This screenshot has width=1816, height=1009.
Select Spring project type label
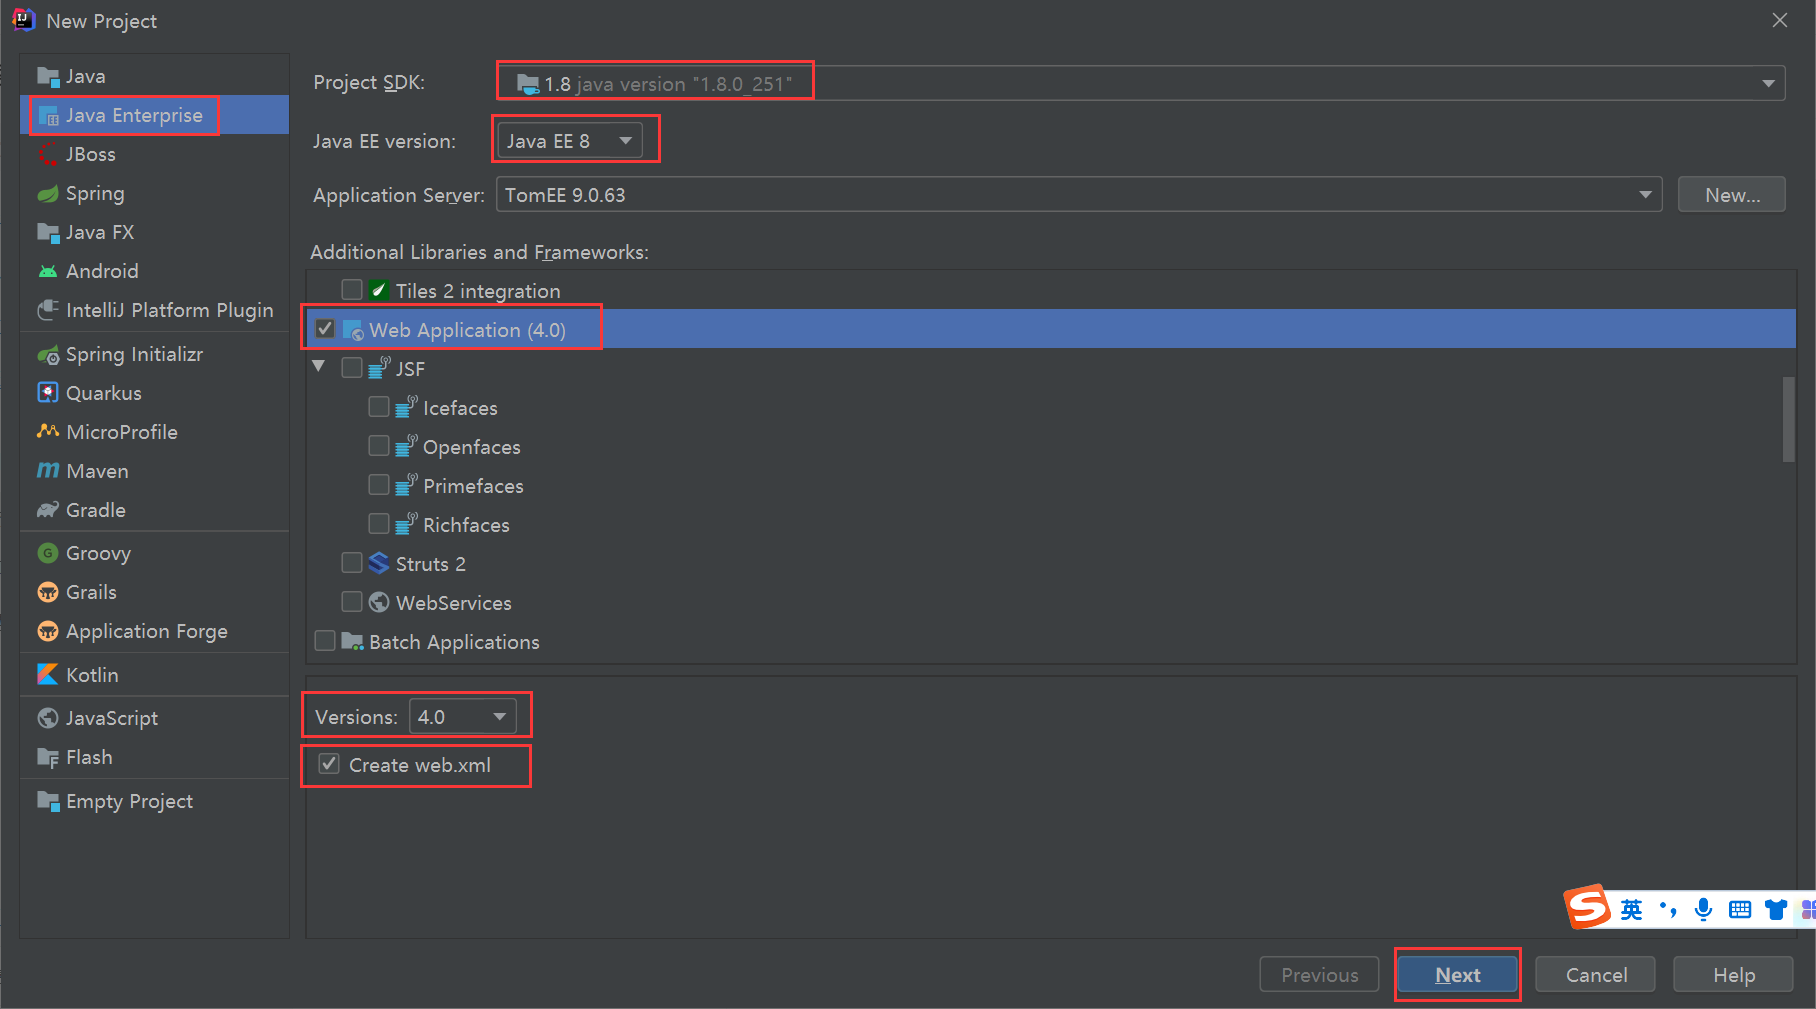[x=95, y=194]
